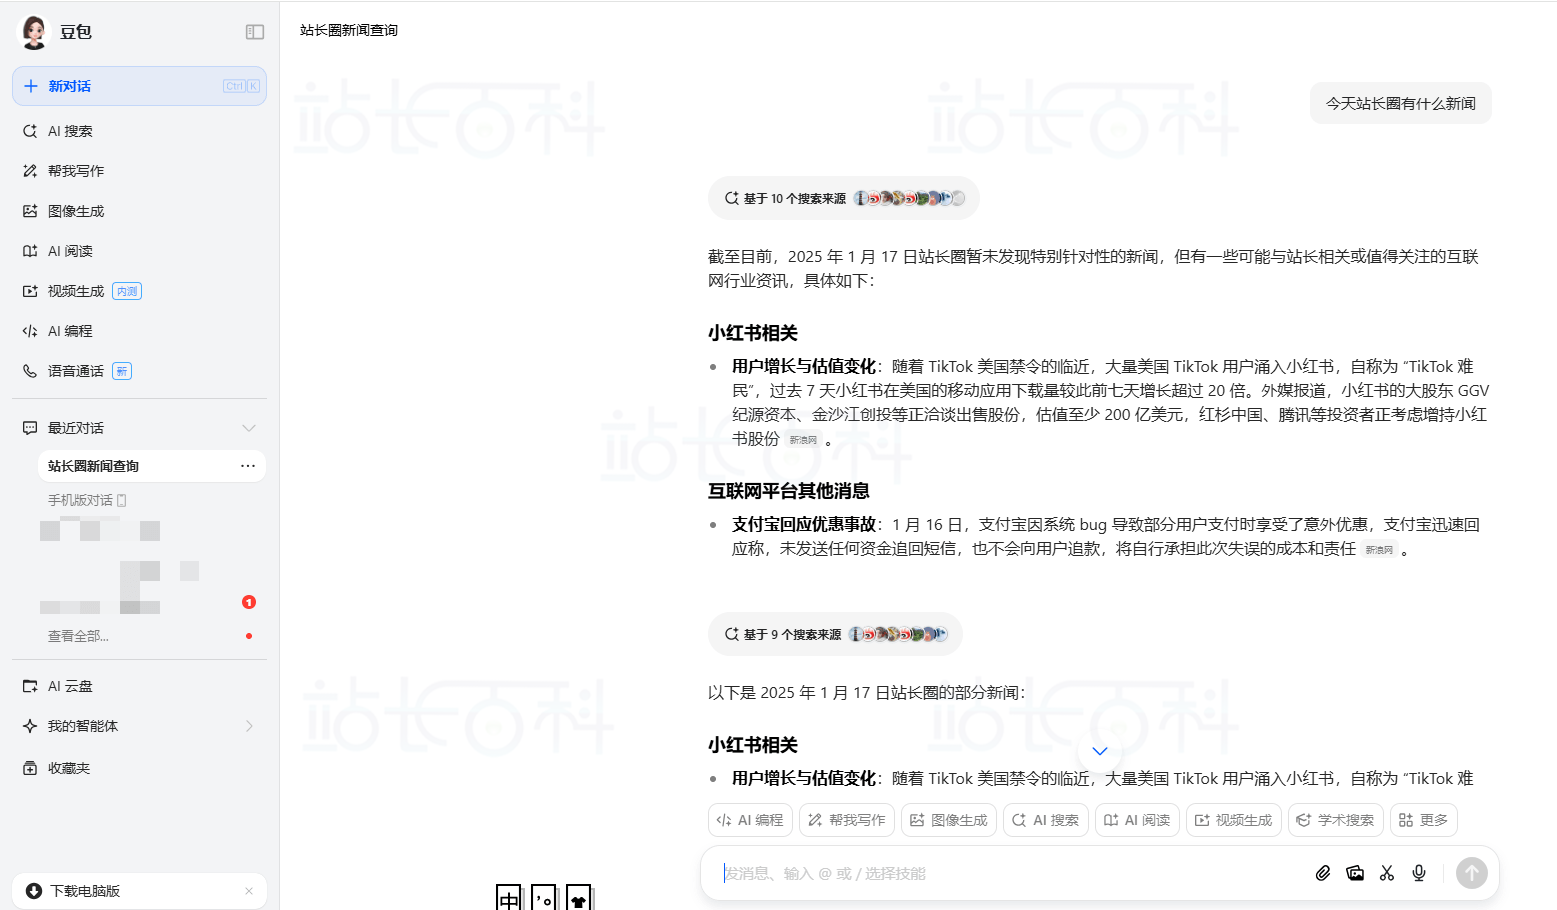Open the 新浪网 citation after 成本和责任

tap(1379, 550)
